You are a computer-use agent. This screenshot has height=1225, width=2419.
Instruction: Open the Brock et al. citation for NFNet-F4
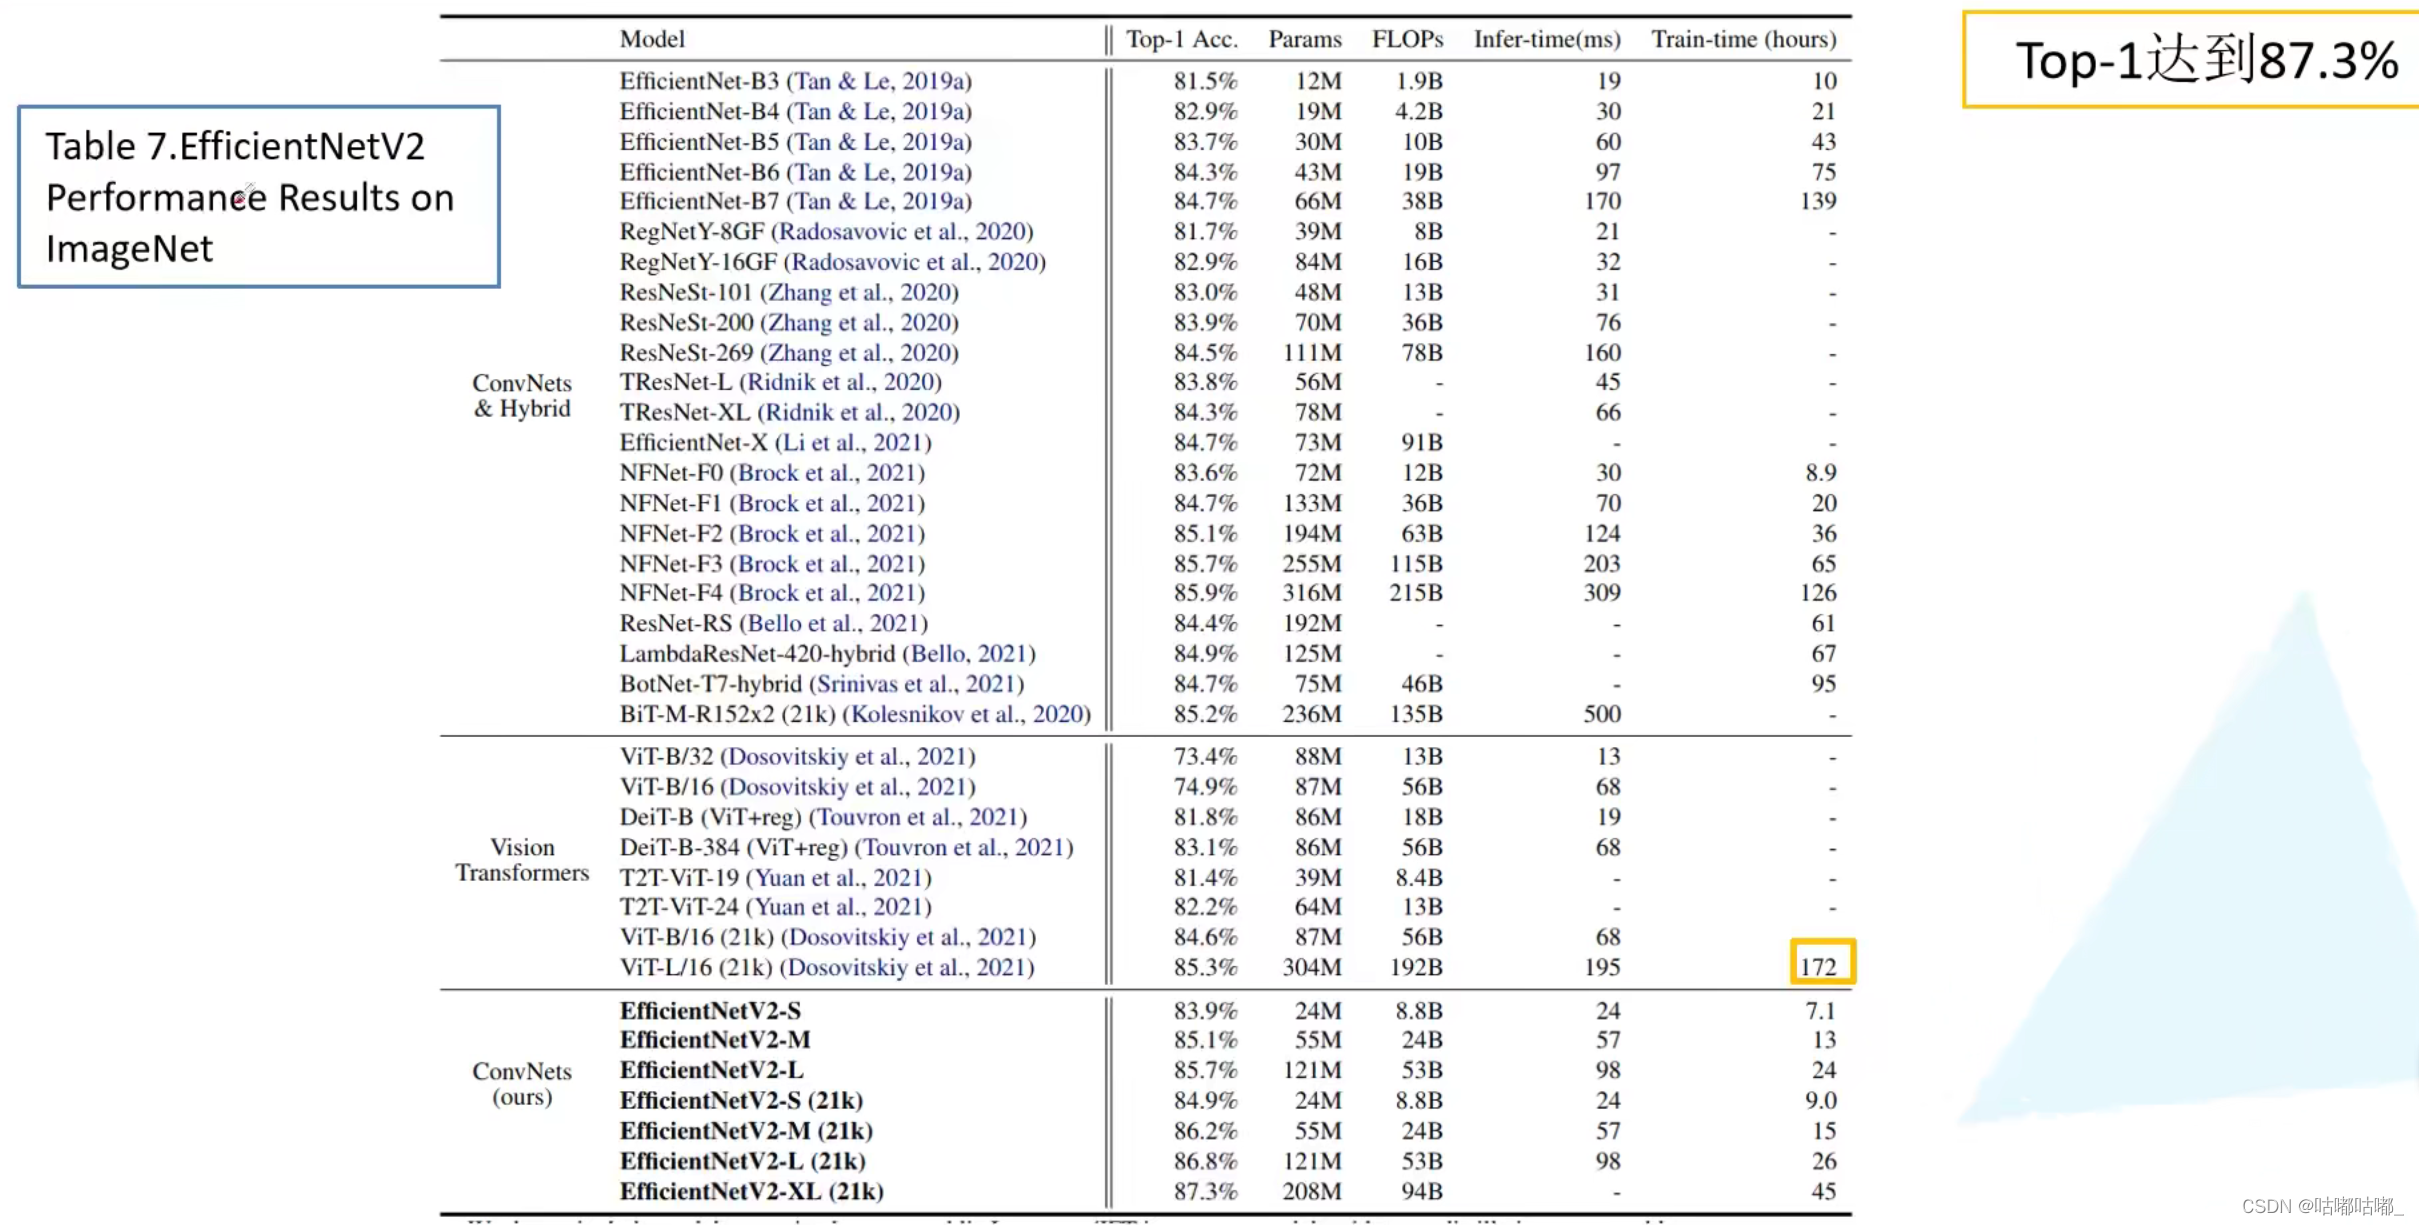[827, 593]
